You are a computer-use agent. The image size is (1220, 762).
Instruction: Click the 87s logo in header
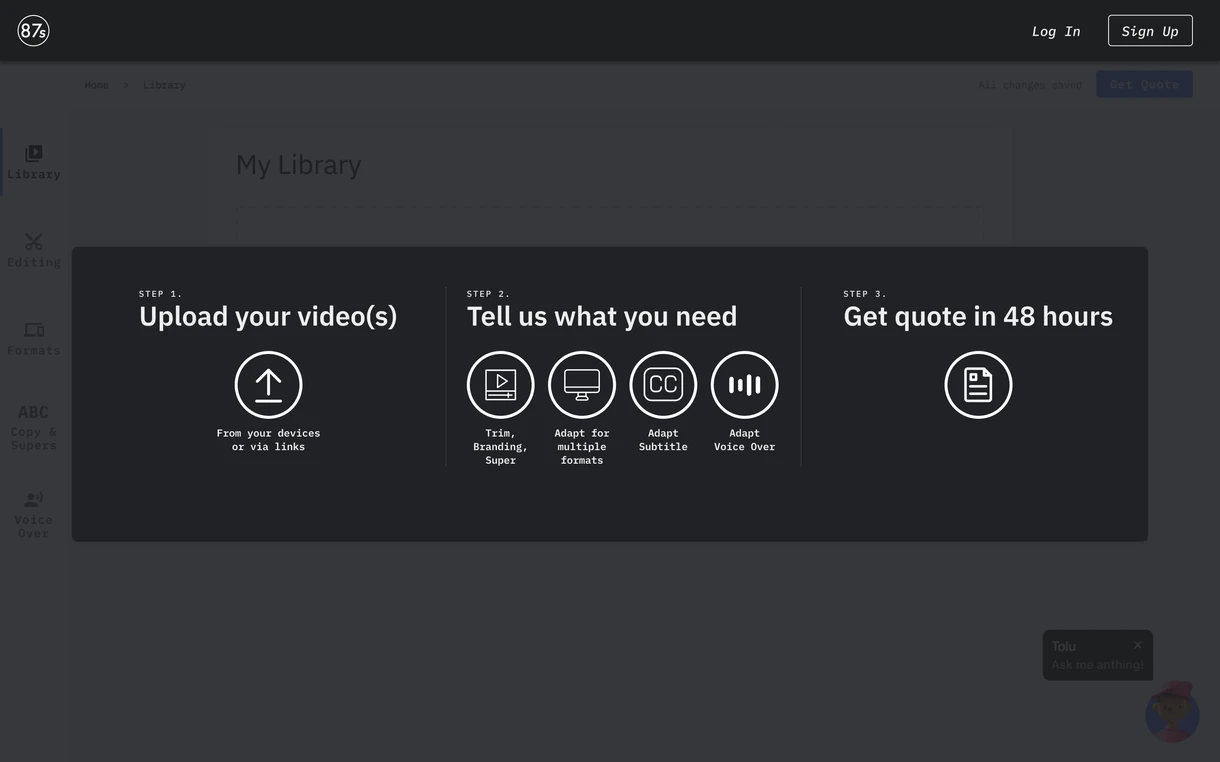pyautogui.click(x=33, y=31)
